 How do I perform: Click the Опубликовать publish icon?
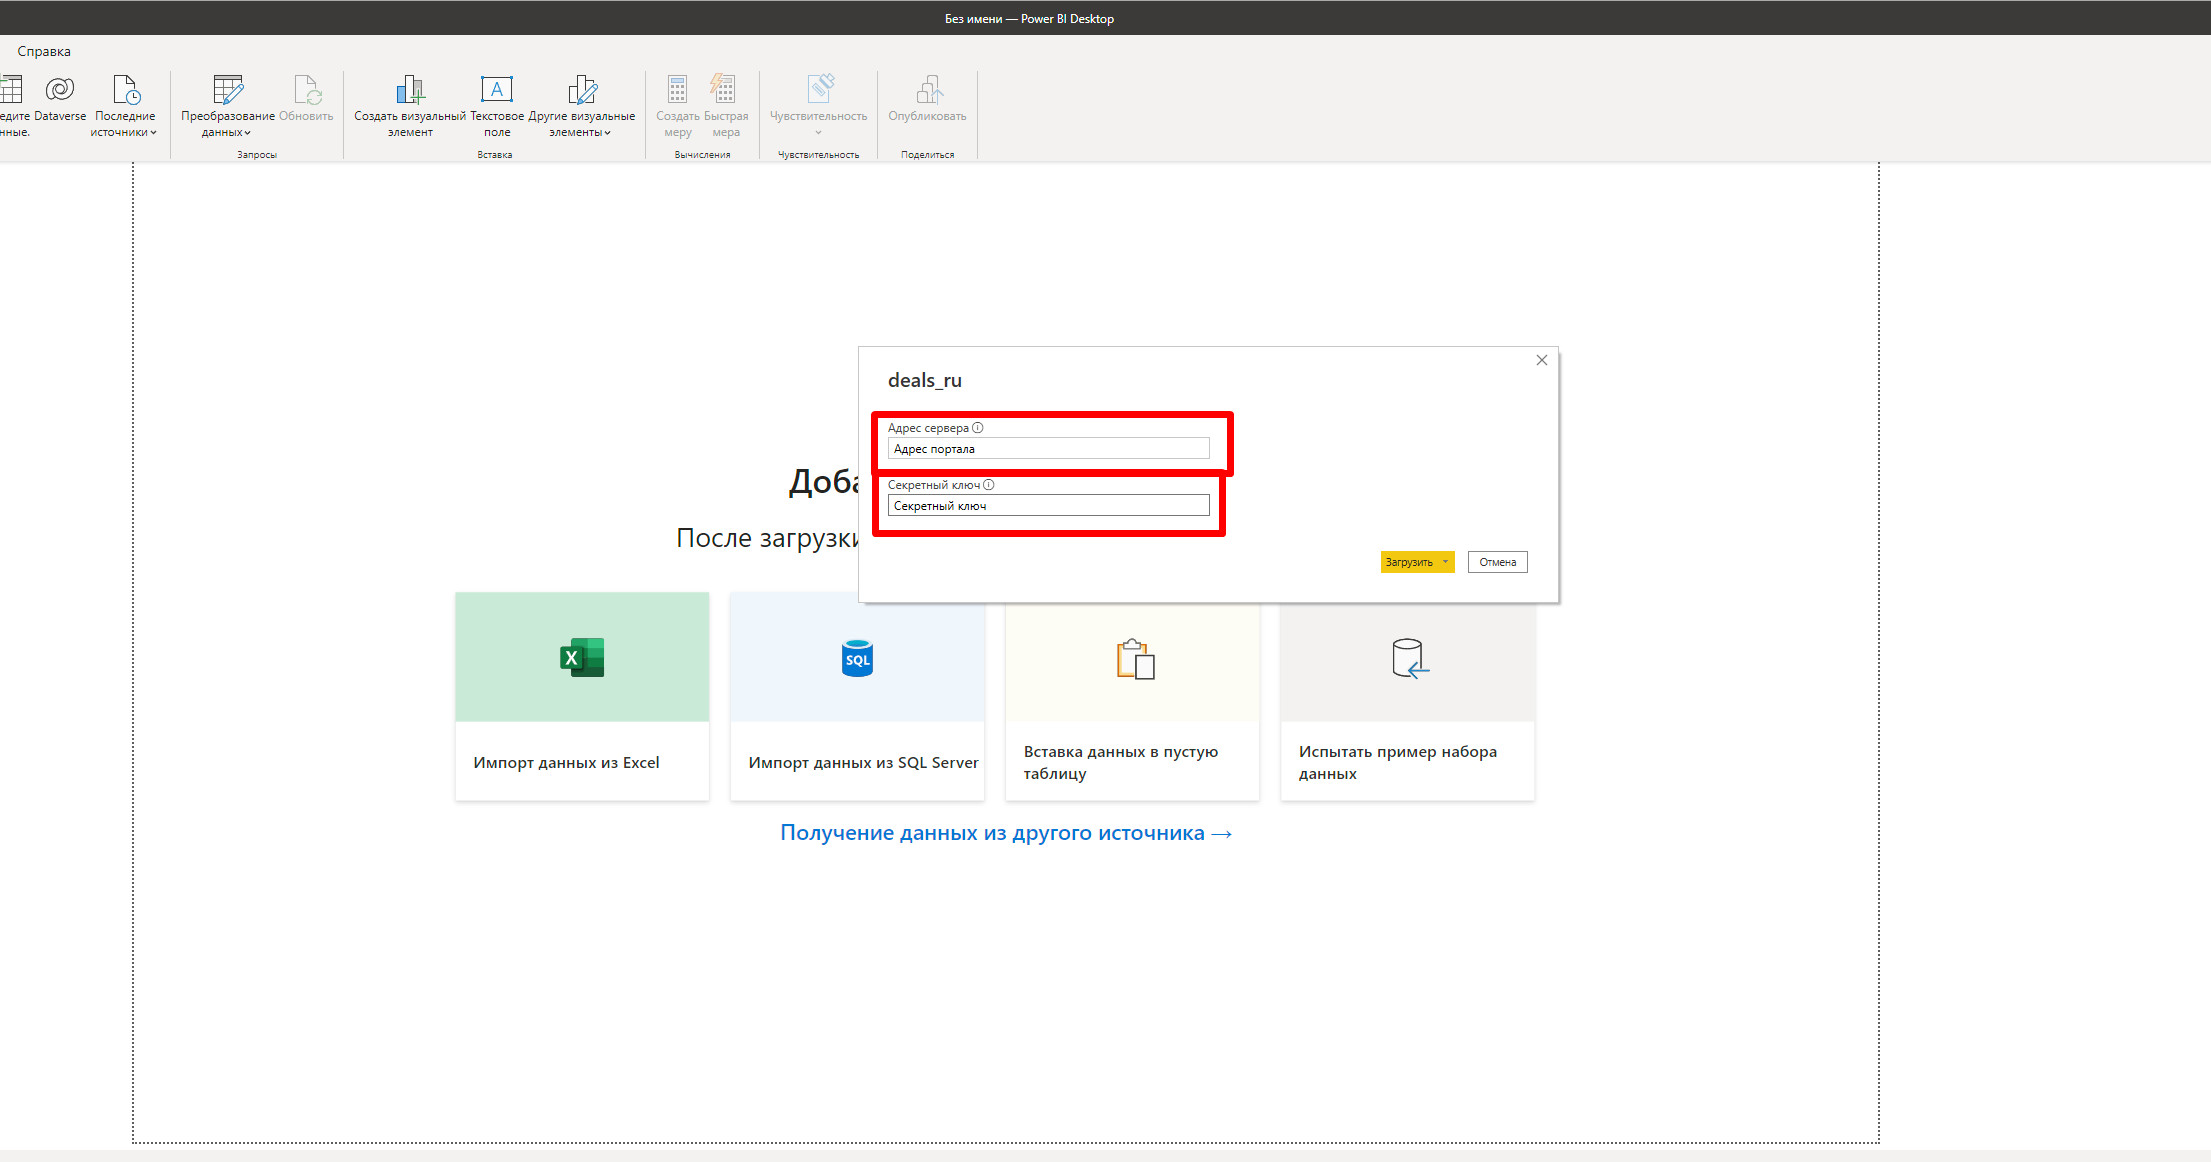927,90
